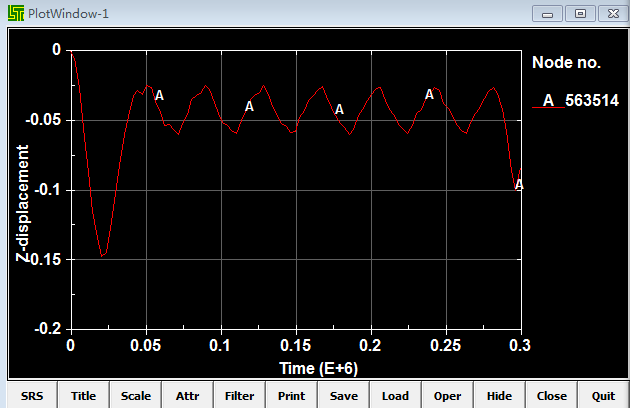Click the Z-displacement axis label
Viewport: 630px width, 408px height.
point(22,203)
